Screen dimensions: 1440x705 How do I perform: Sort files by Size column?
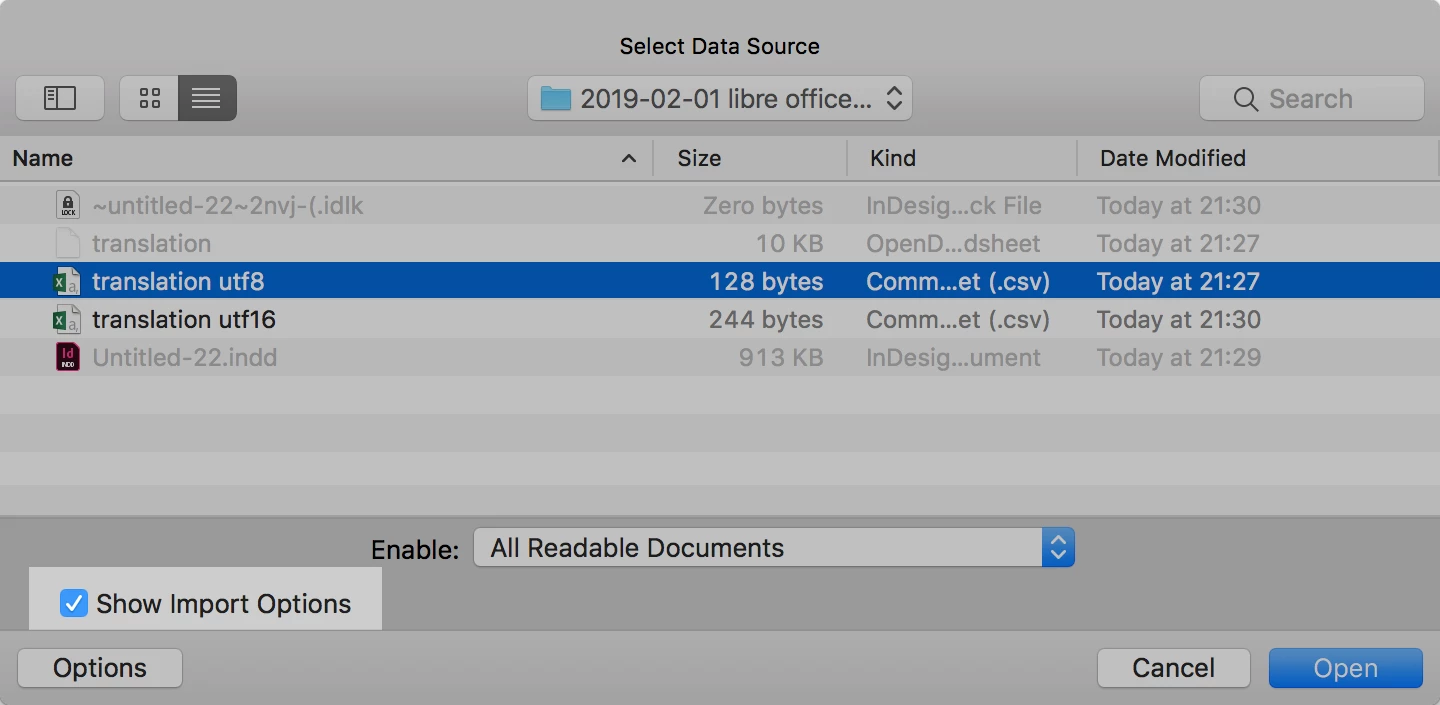click(699, 159)
